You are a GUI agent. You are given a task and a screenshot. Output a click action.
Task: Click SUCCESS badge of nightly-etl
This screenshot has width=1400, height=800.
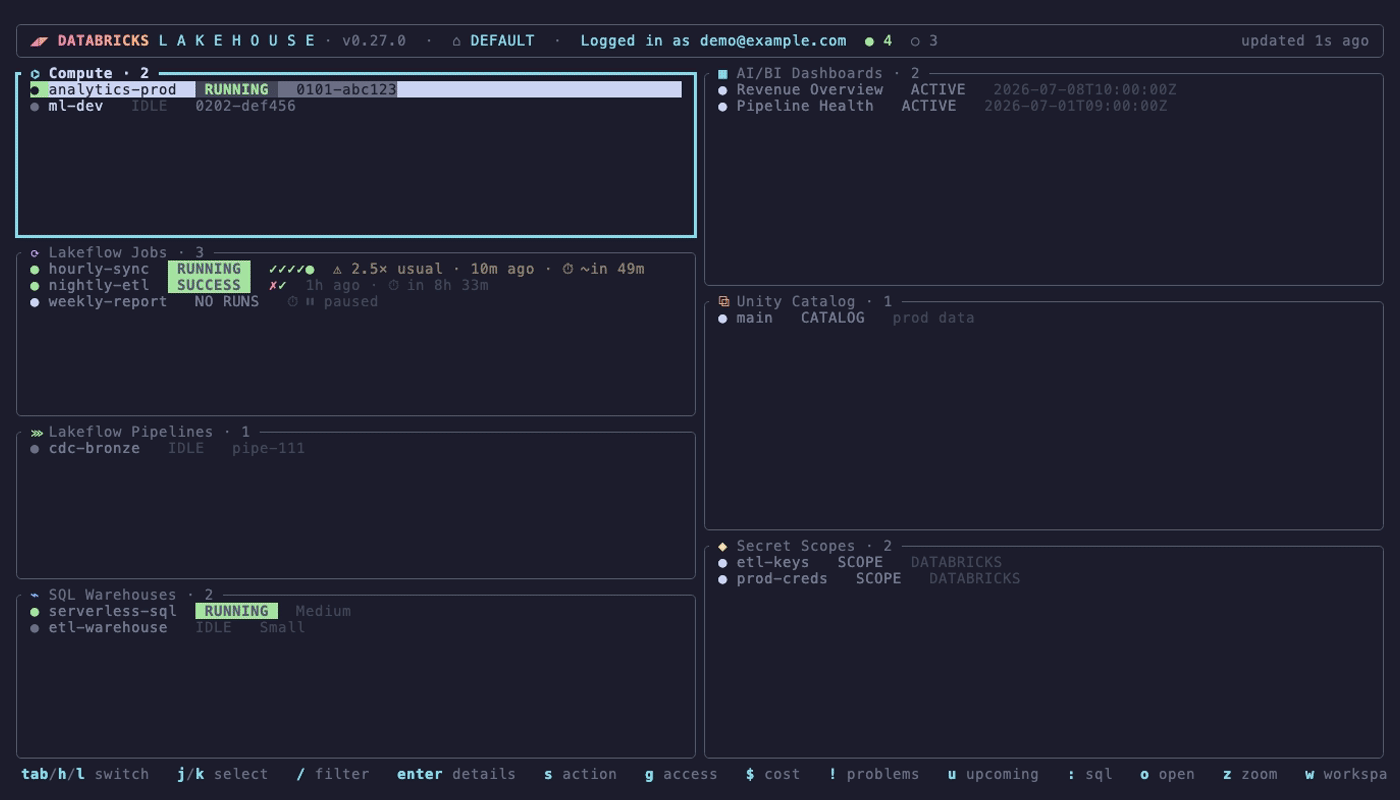tap(209, 285)
